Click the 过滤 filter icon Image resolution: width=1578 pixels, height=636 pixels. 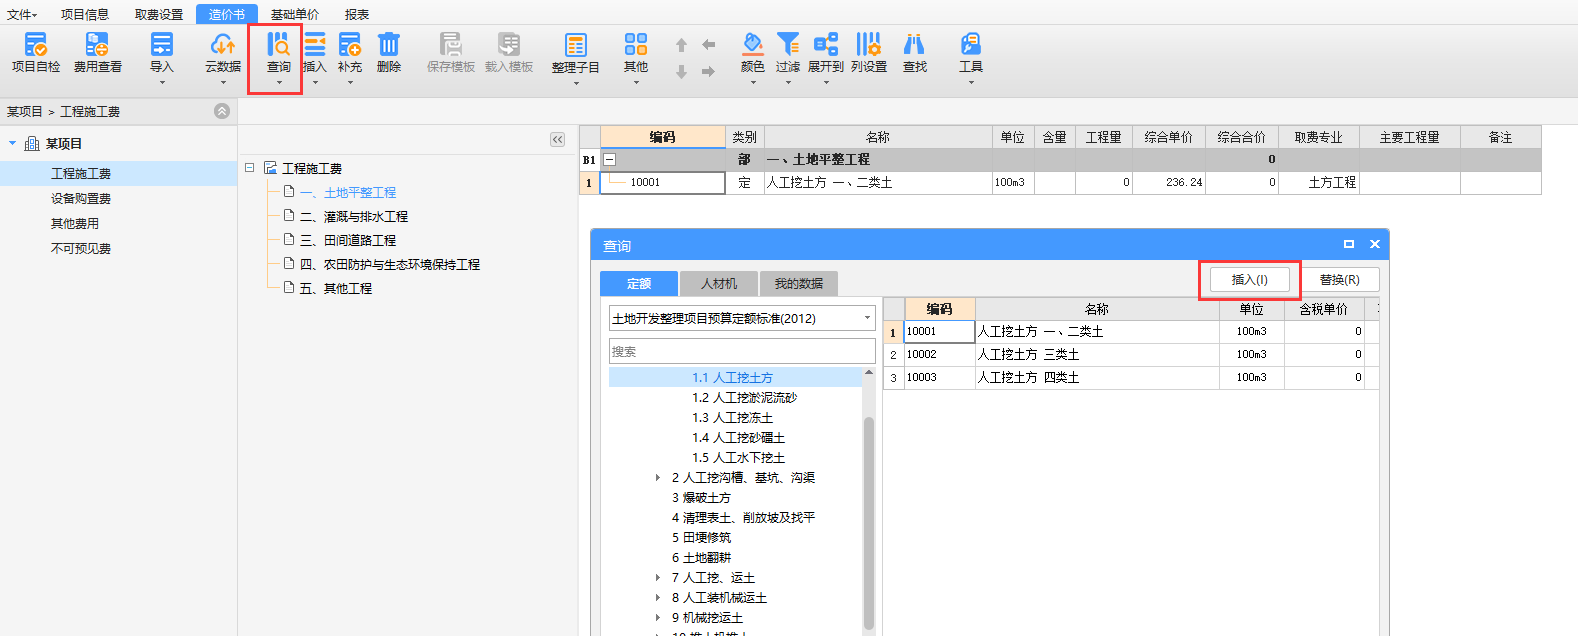click(x=788, y=46)
